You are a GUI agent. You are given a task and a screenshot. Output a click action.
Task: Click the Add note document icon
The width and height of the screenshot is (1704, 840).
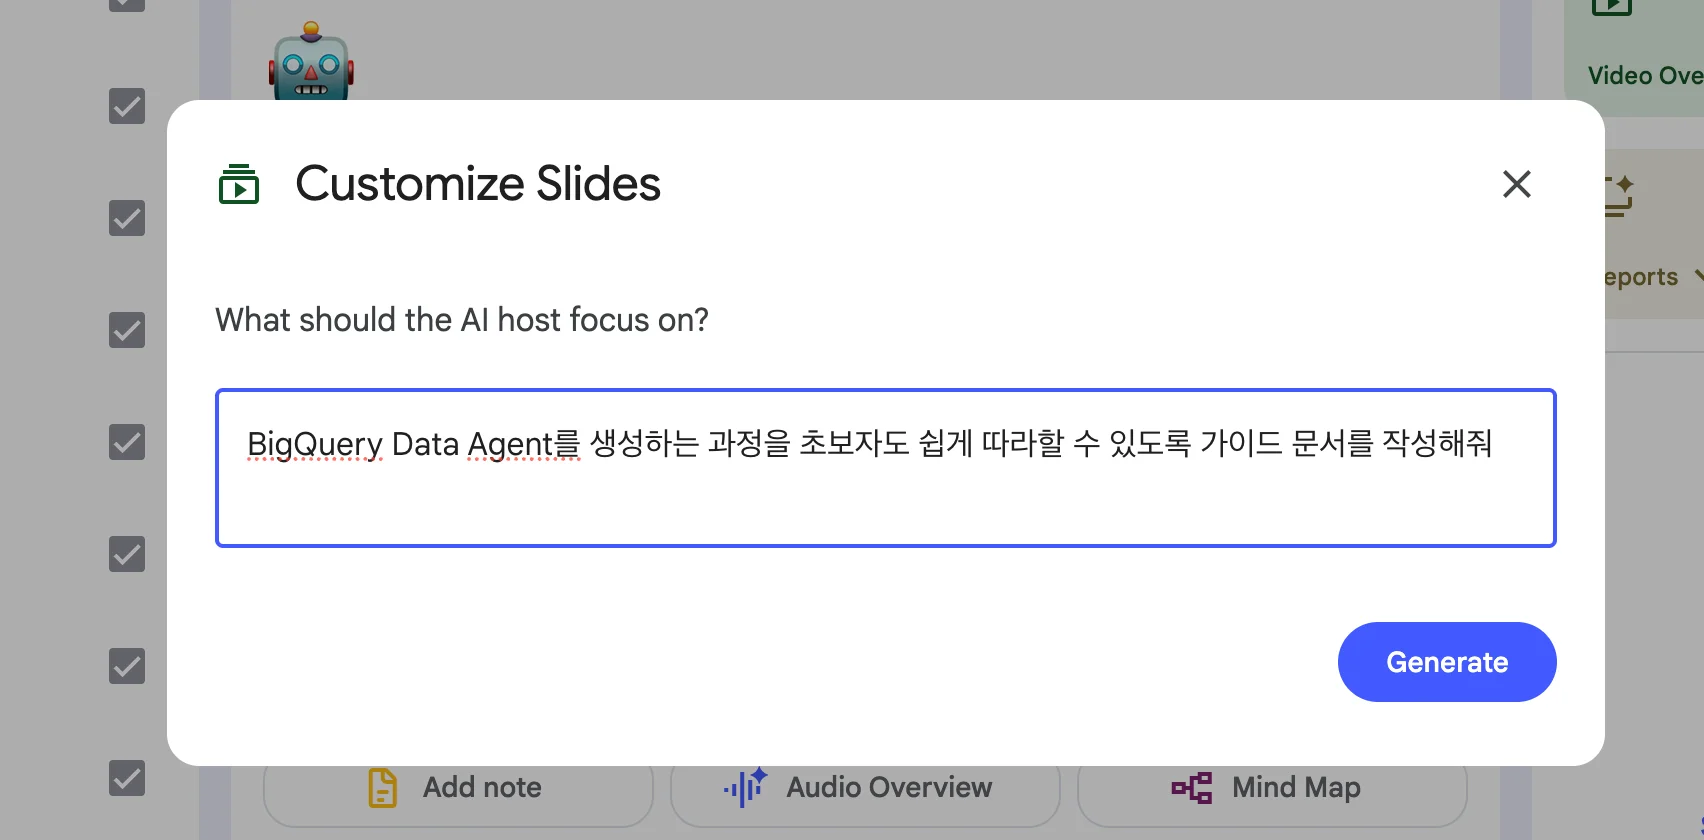click(382, 788)
